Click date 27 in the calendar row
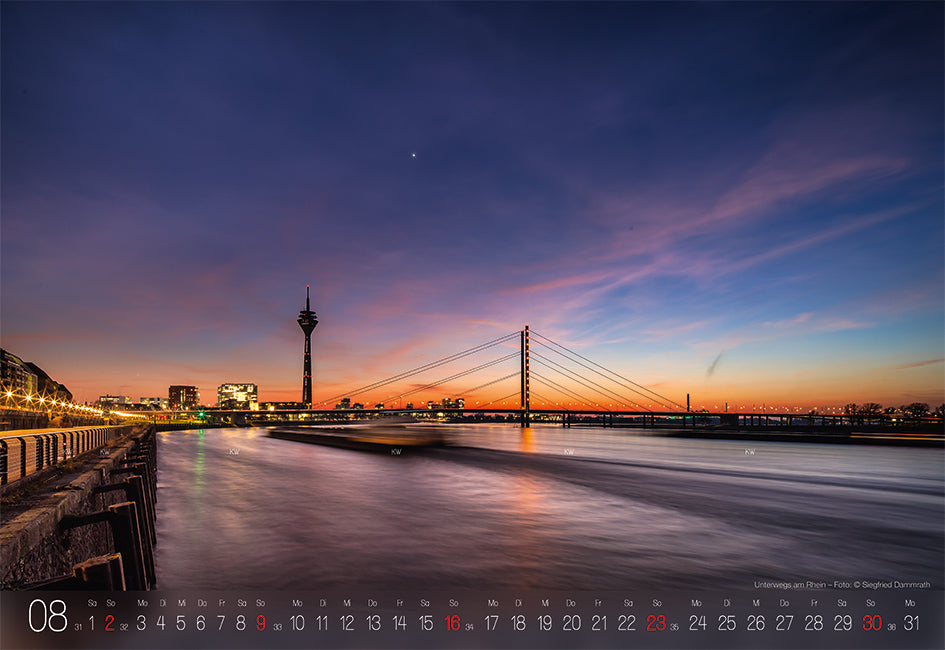 784,623
